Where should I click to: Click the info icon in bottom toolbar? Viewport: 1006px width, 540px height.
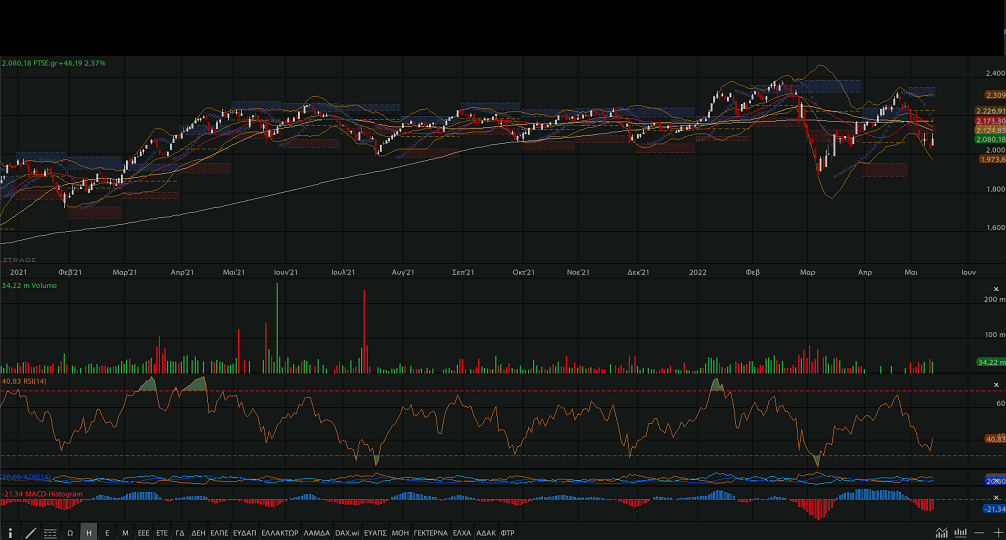click(10, 533)
